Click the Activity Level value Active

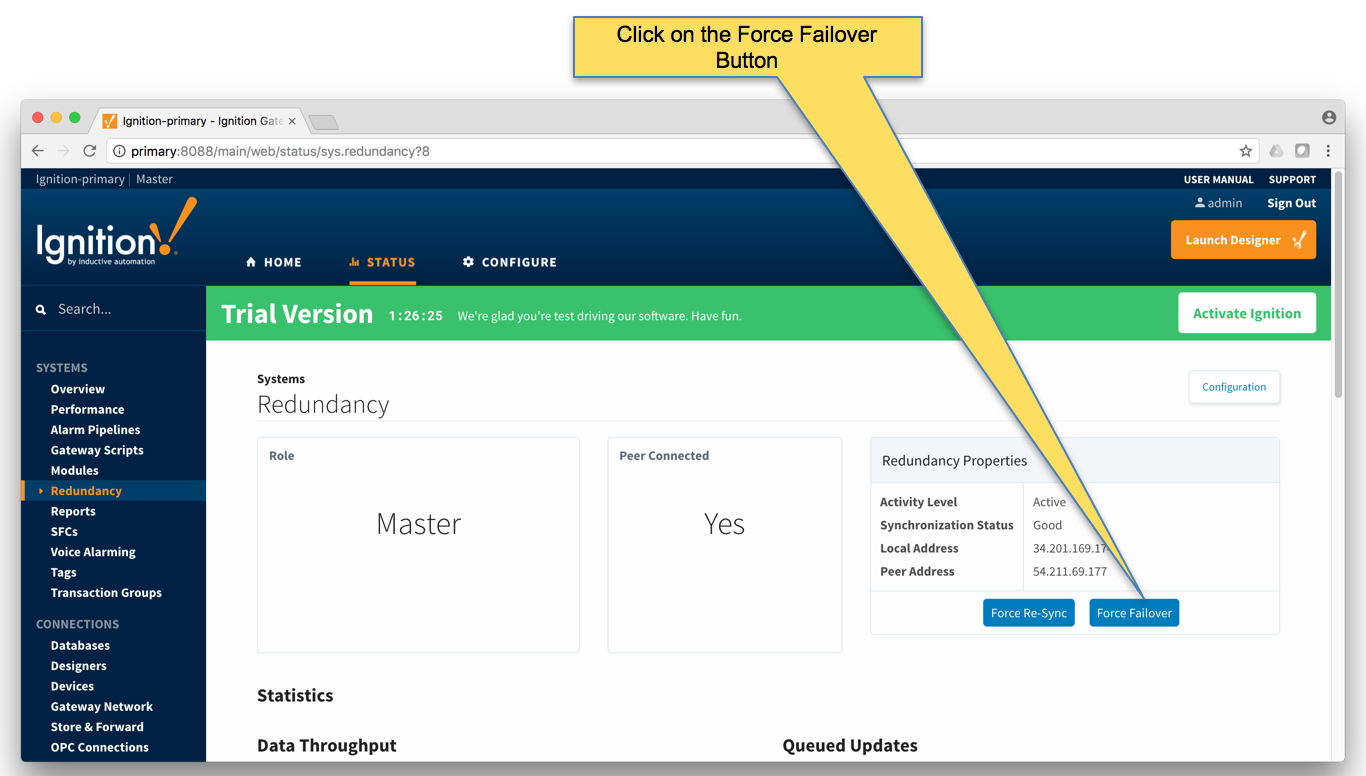click(x=1049, y=502)
